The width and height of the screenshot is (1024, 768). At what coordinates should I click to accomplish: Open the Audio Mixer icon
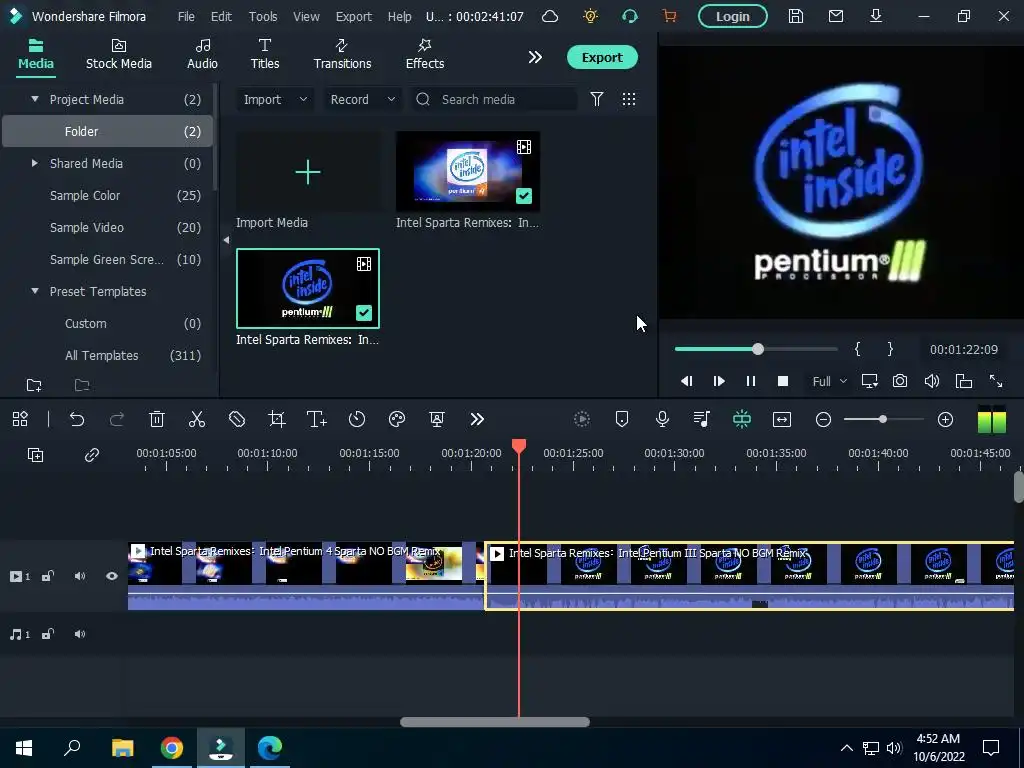tap(702, 419)
